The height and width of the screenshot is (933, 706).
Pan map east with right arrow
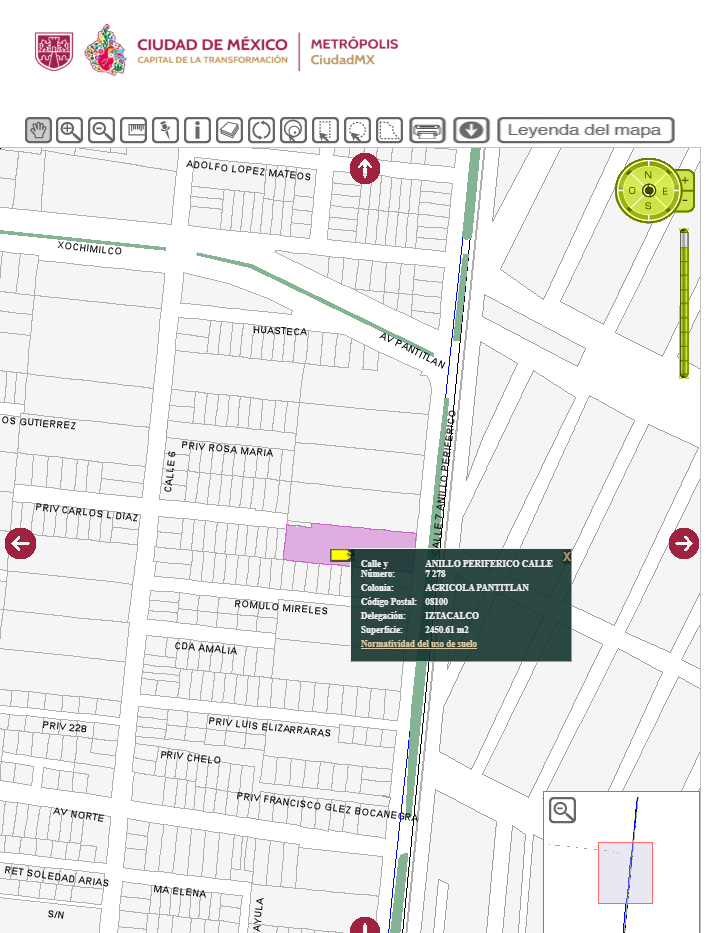[x=683, y=543]
